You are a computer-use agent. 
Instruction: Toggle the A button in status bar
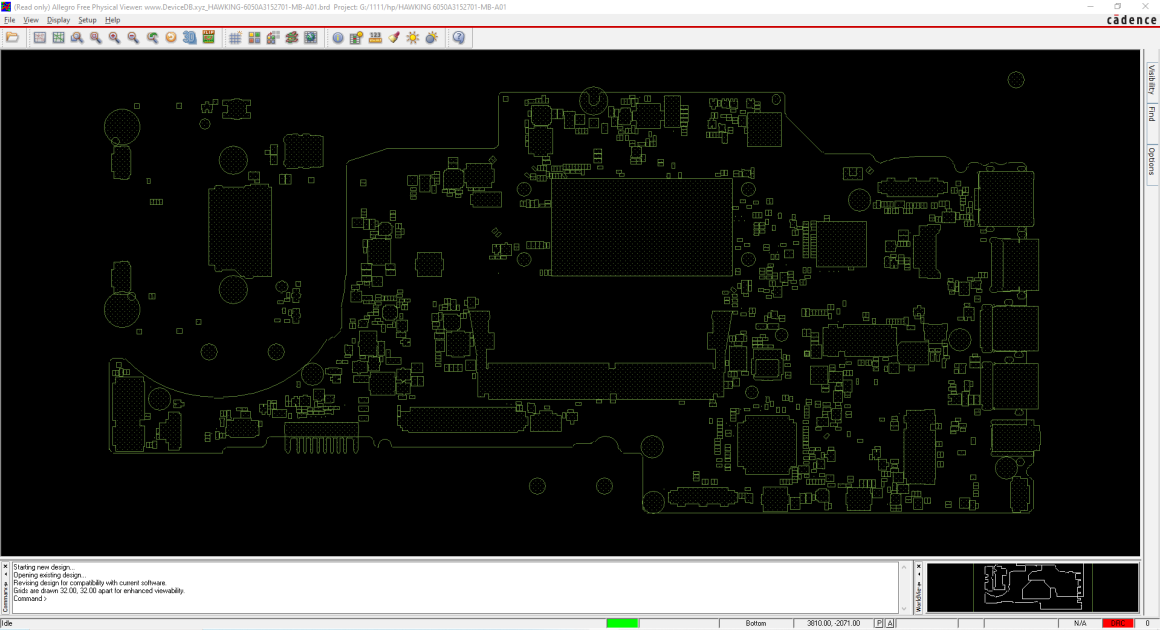[890, 623]
